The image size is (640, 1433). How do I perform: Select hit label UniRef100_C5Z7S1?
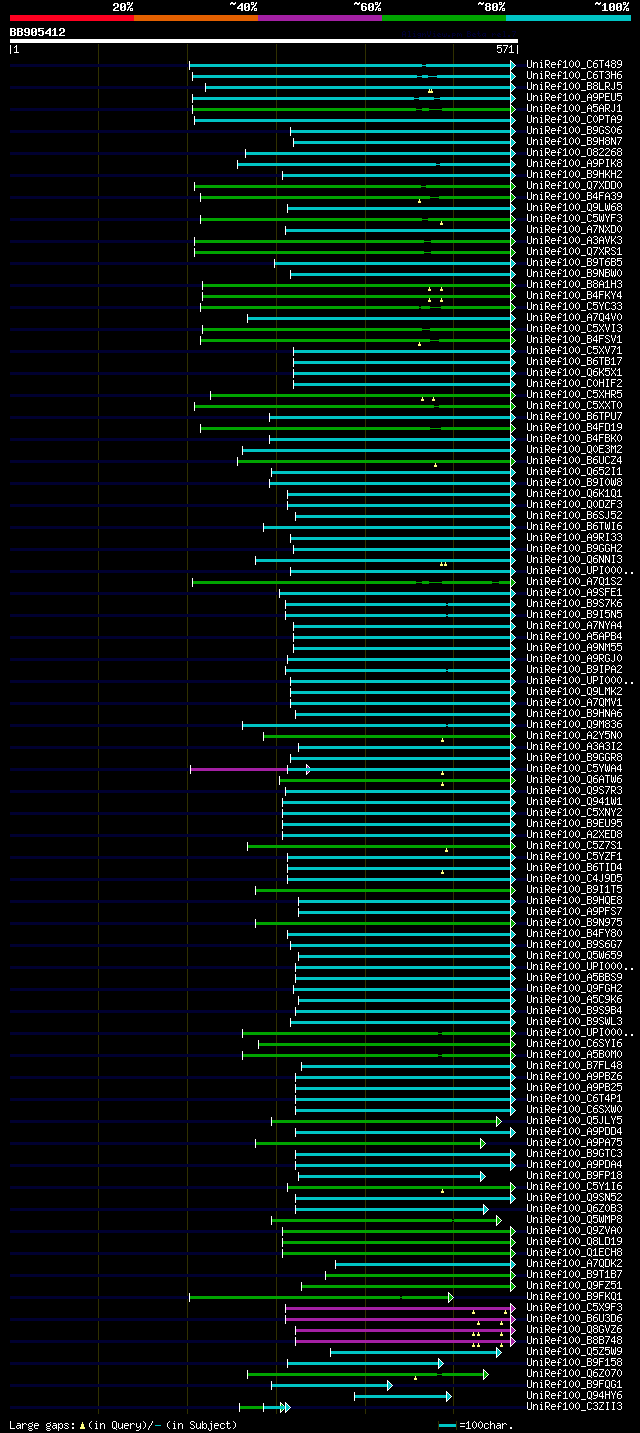tap(574, 846)
